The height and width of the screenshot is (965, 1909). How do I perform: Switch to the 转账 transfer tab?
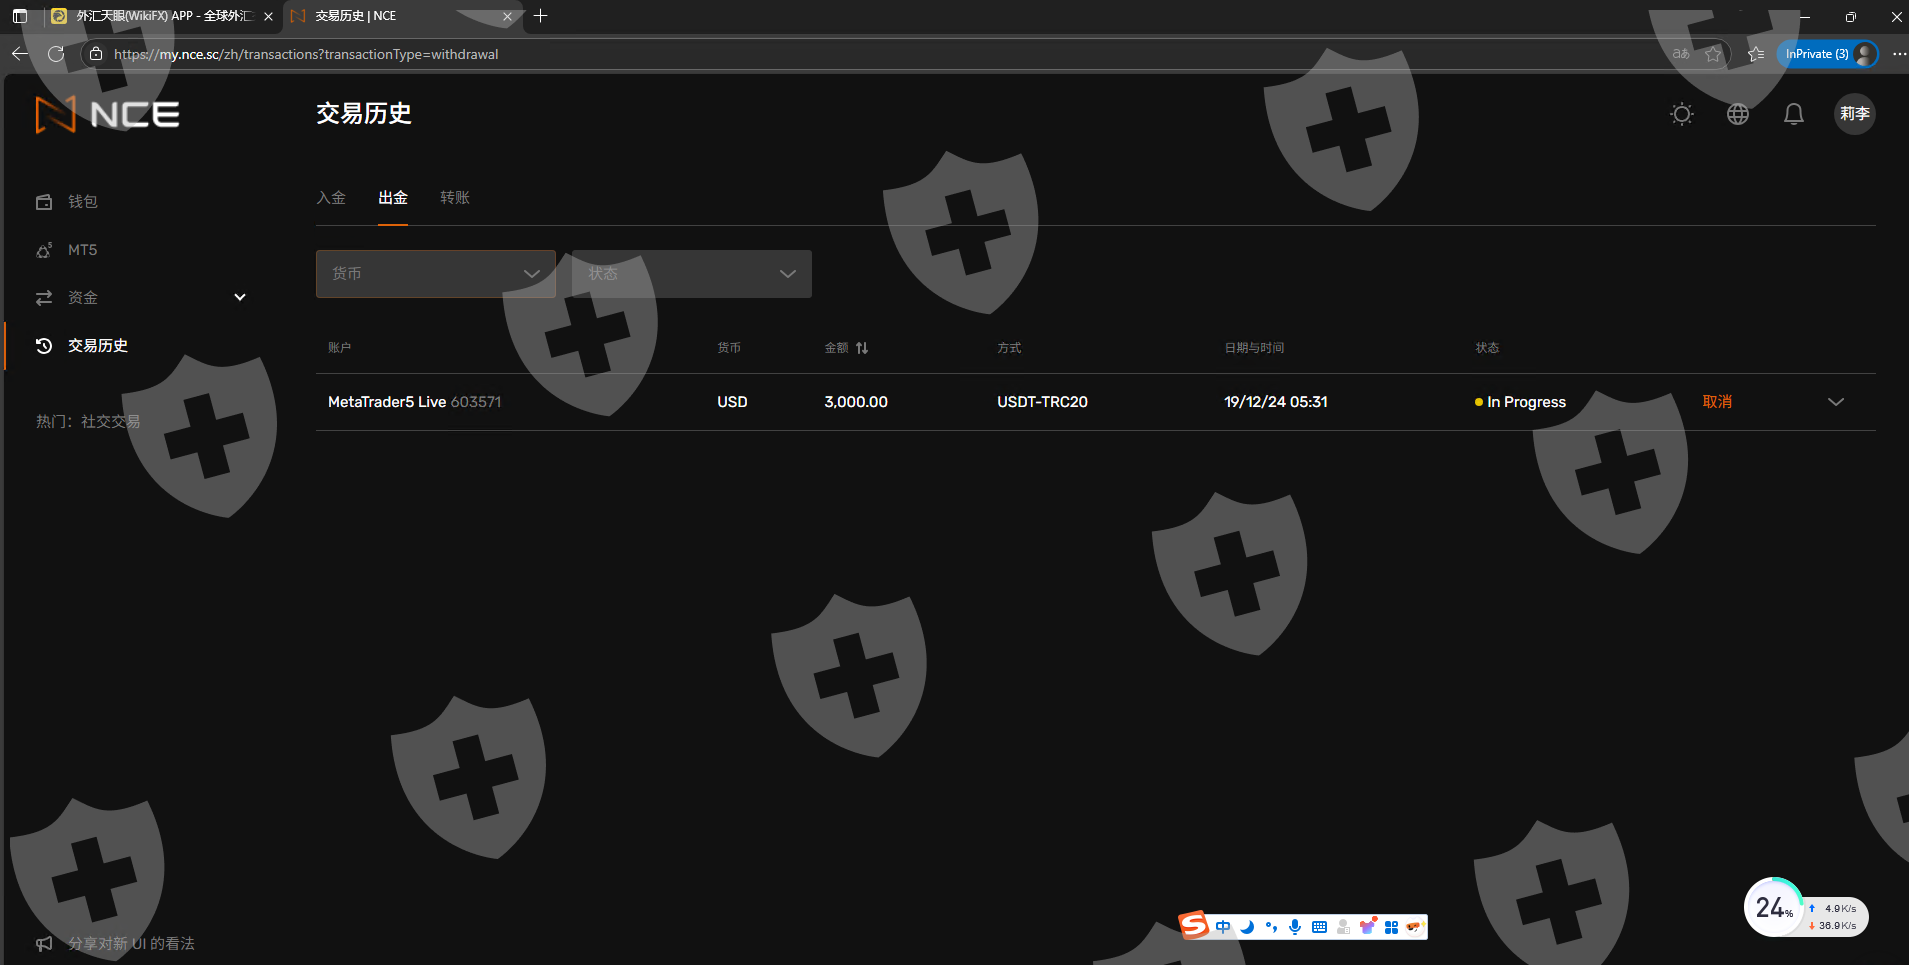455,198
